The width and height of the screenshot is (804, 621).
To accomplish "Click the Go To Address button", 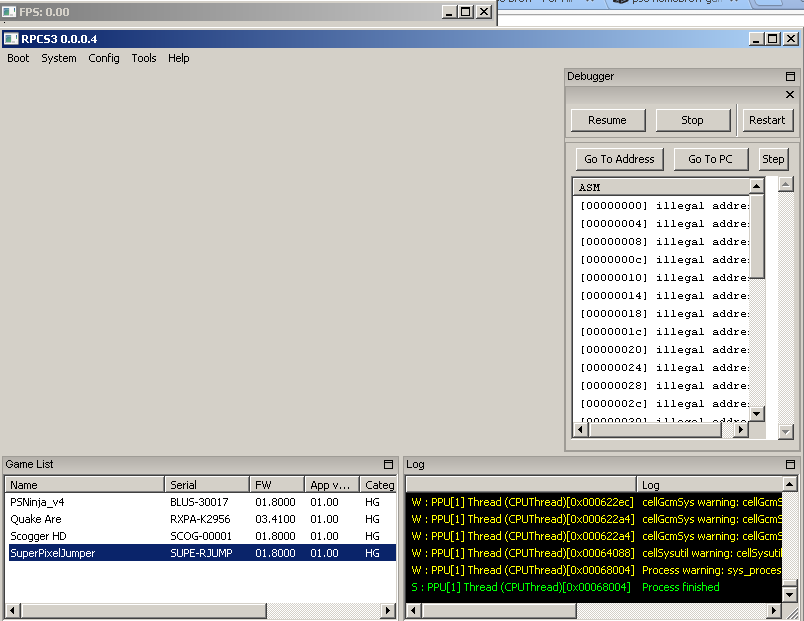I will click(619, 159).
